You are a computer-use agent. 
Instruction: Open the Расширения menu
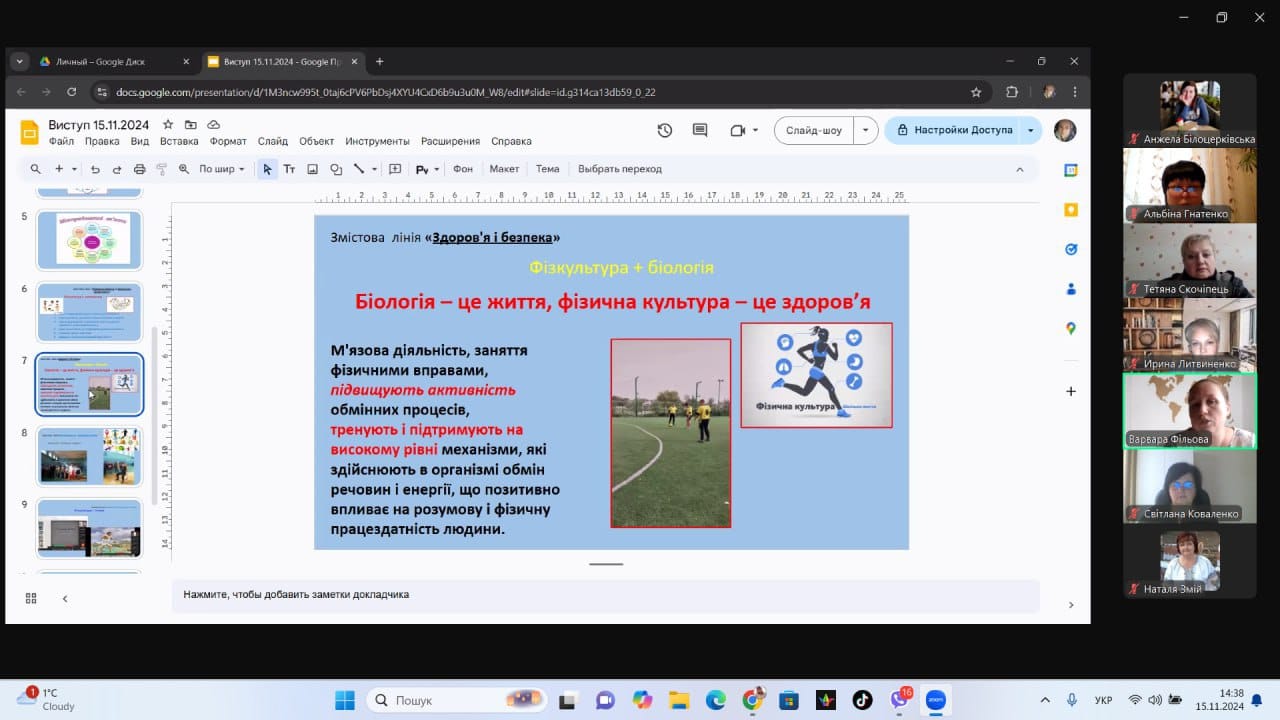(450, 141)
